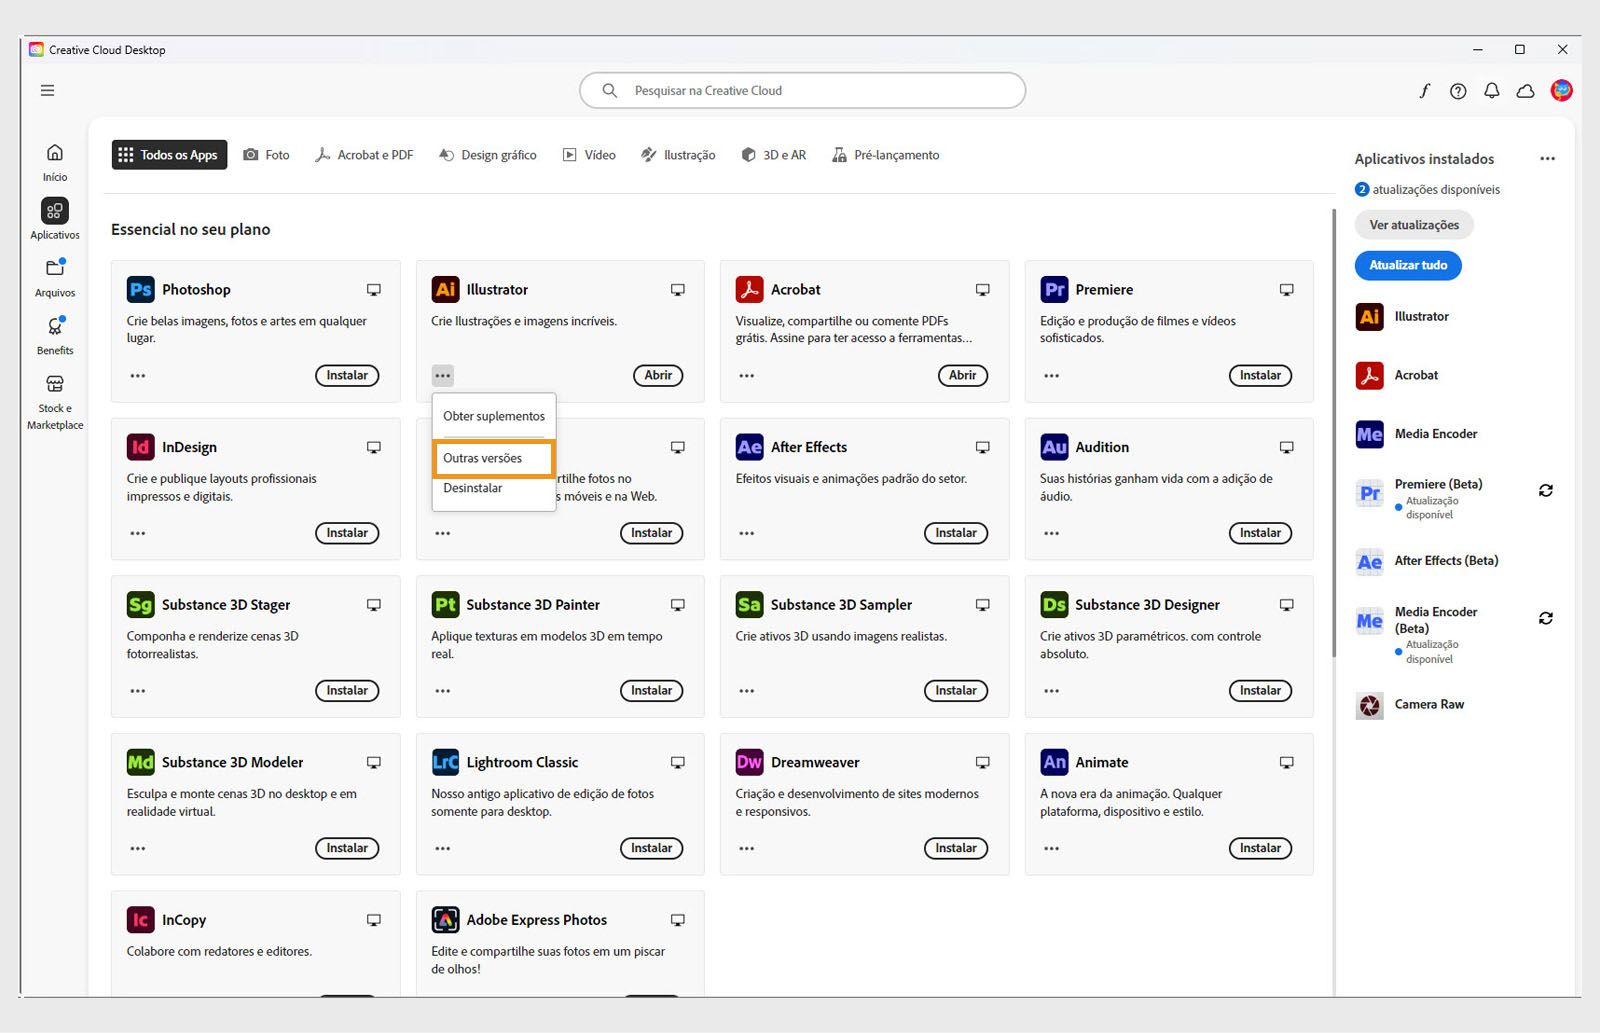Click the Photoshop app icon

click(x=139, y=289)
